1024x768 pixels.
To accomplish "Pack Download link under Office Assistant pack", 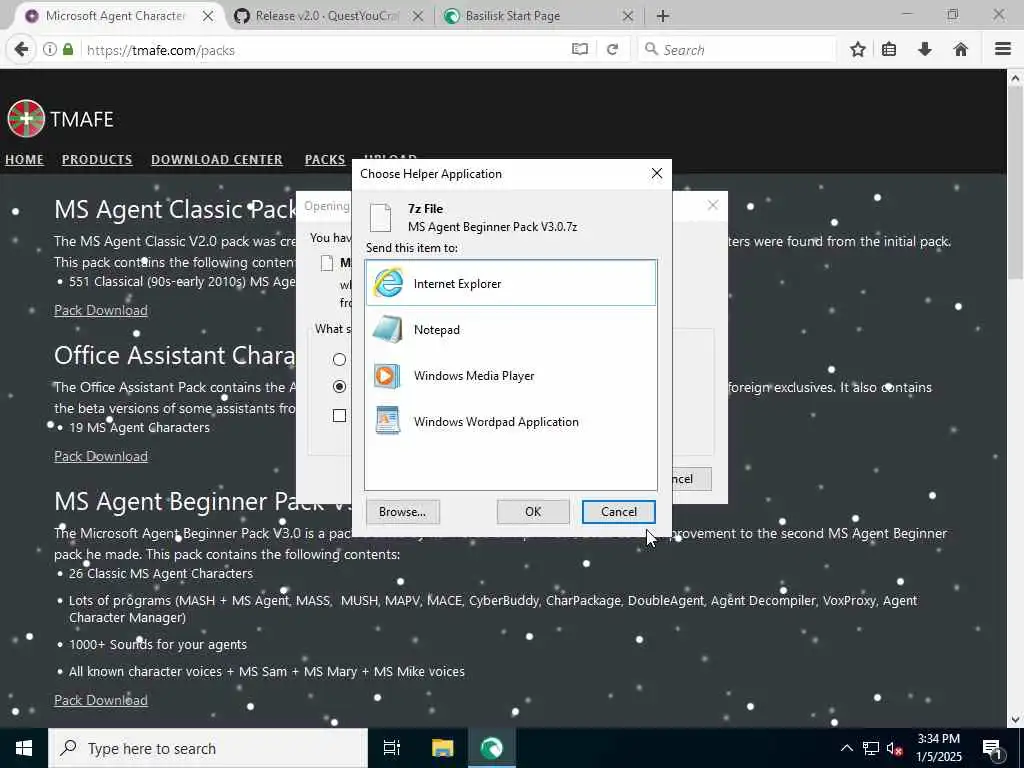I will (101, 456).
